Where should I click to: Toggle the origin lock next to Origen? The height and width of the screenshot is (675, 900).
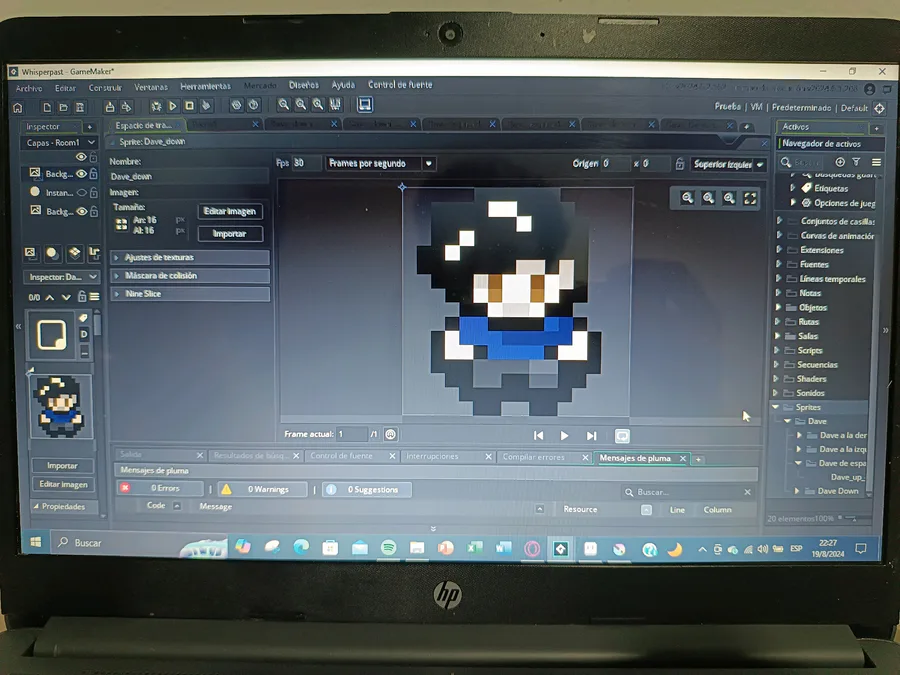point(680,164)
